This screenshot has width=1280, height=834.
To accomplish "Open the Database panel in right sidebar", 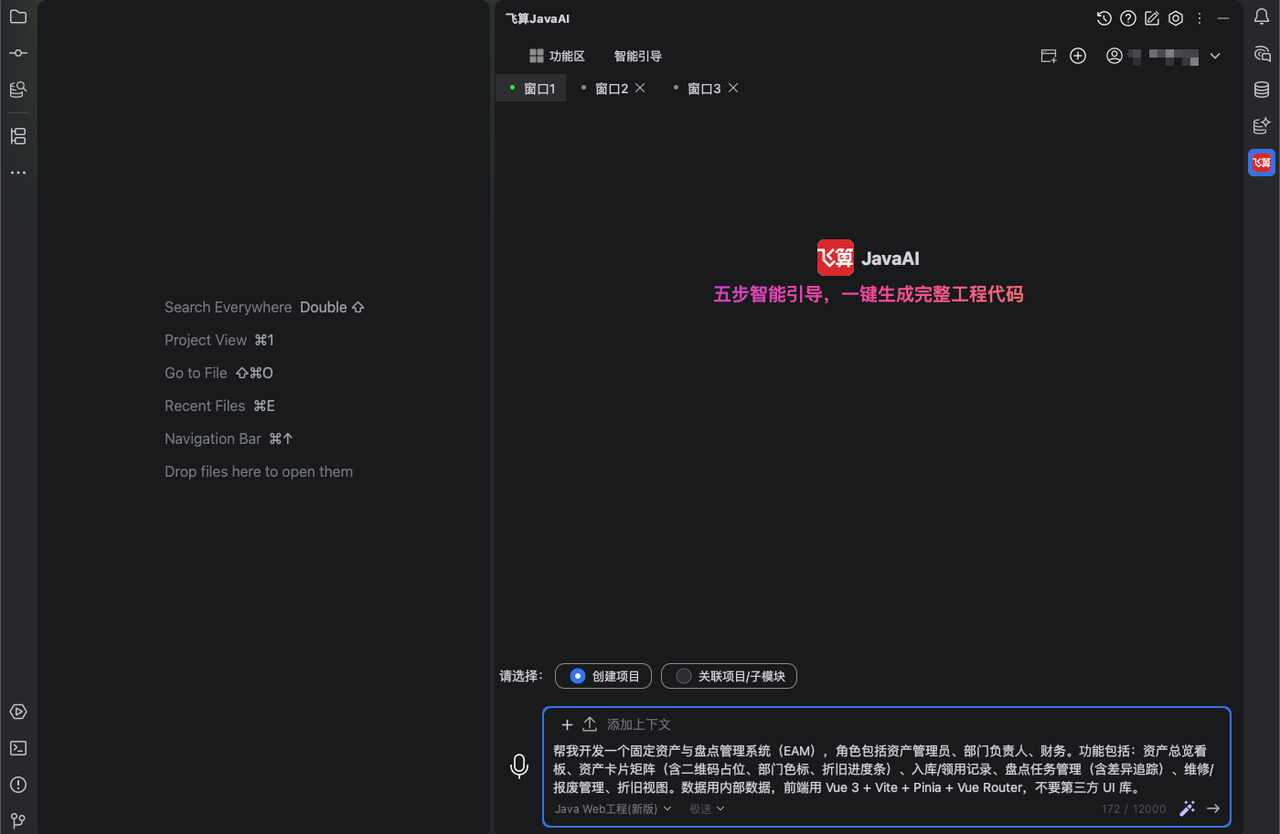I will tap(1262, 90).
